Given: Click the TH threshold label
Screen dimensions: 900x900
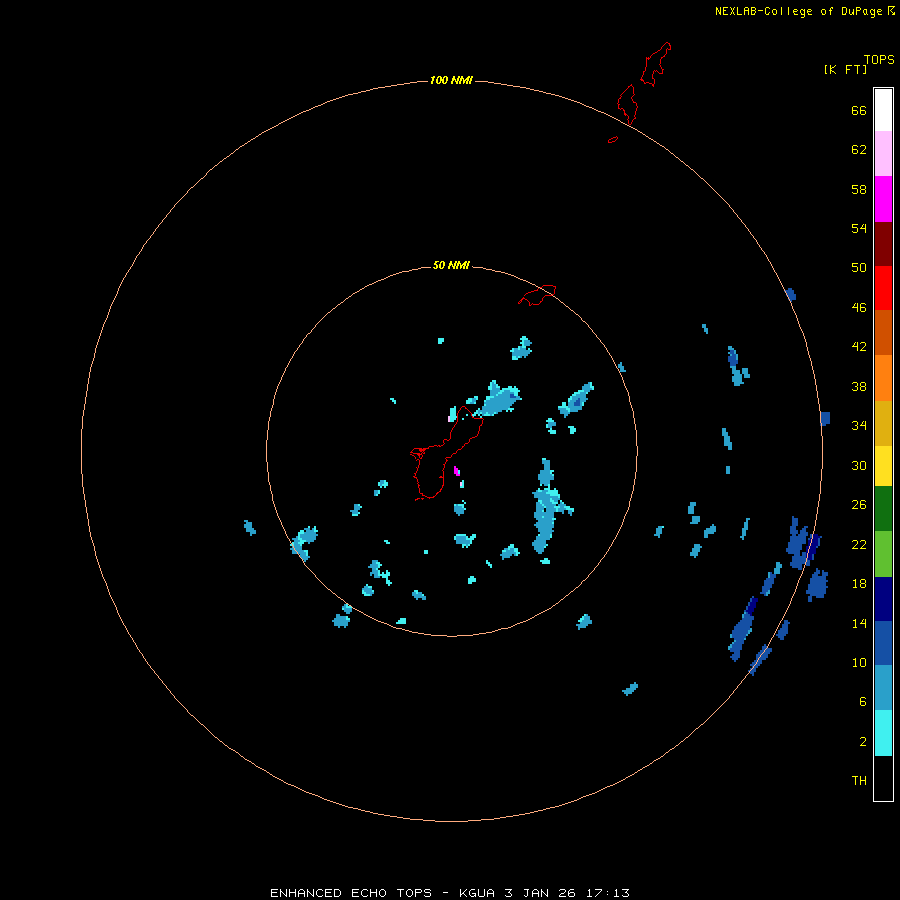Looking at the screenshot, I should point(859,781).
